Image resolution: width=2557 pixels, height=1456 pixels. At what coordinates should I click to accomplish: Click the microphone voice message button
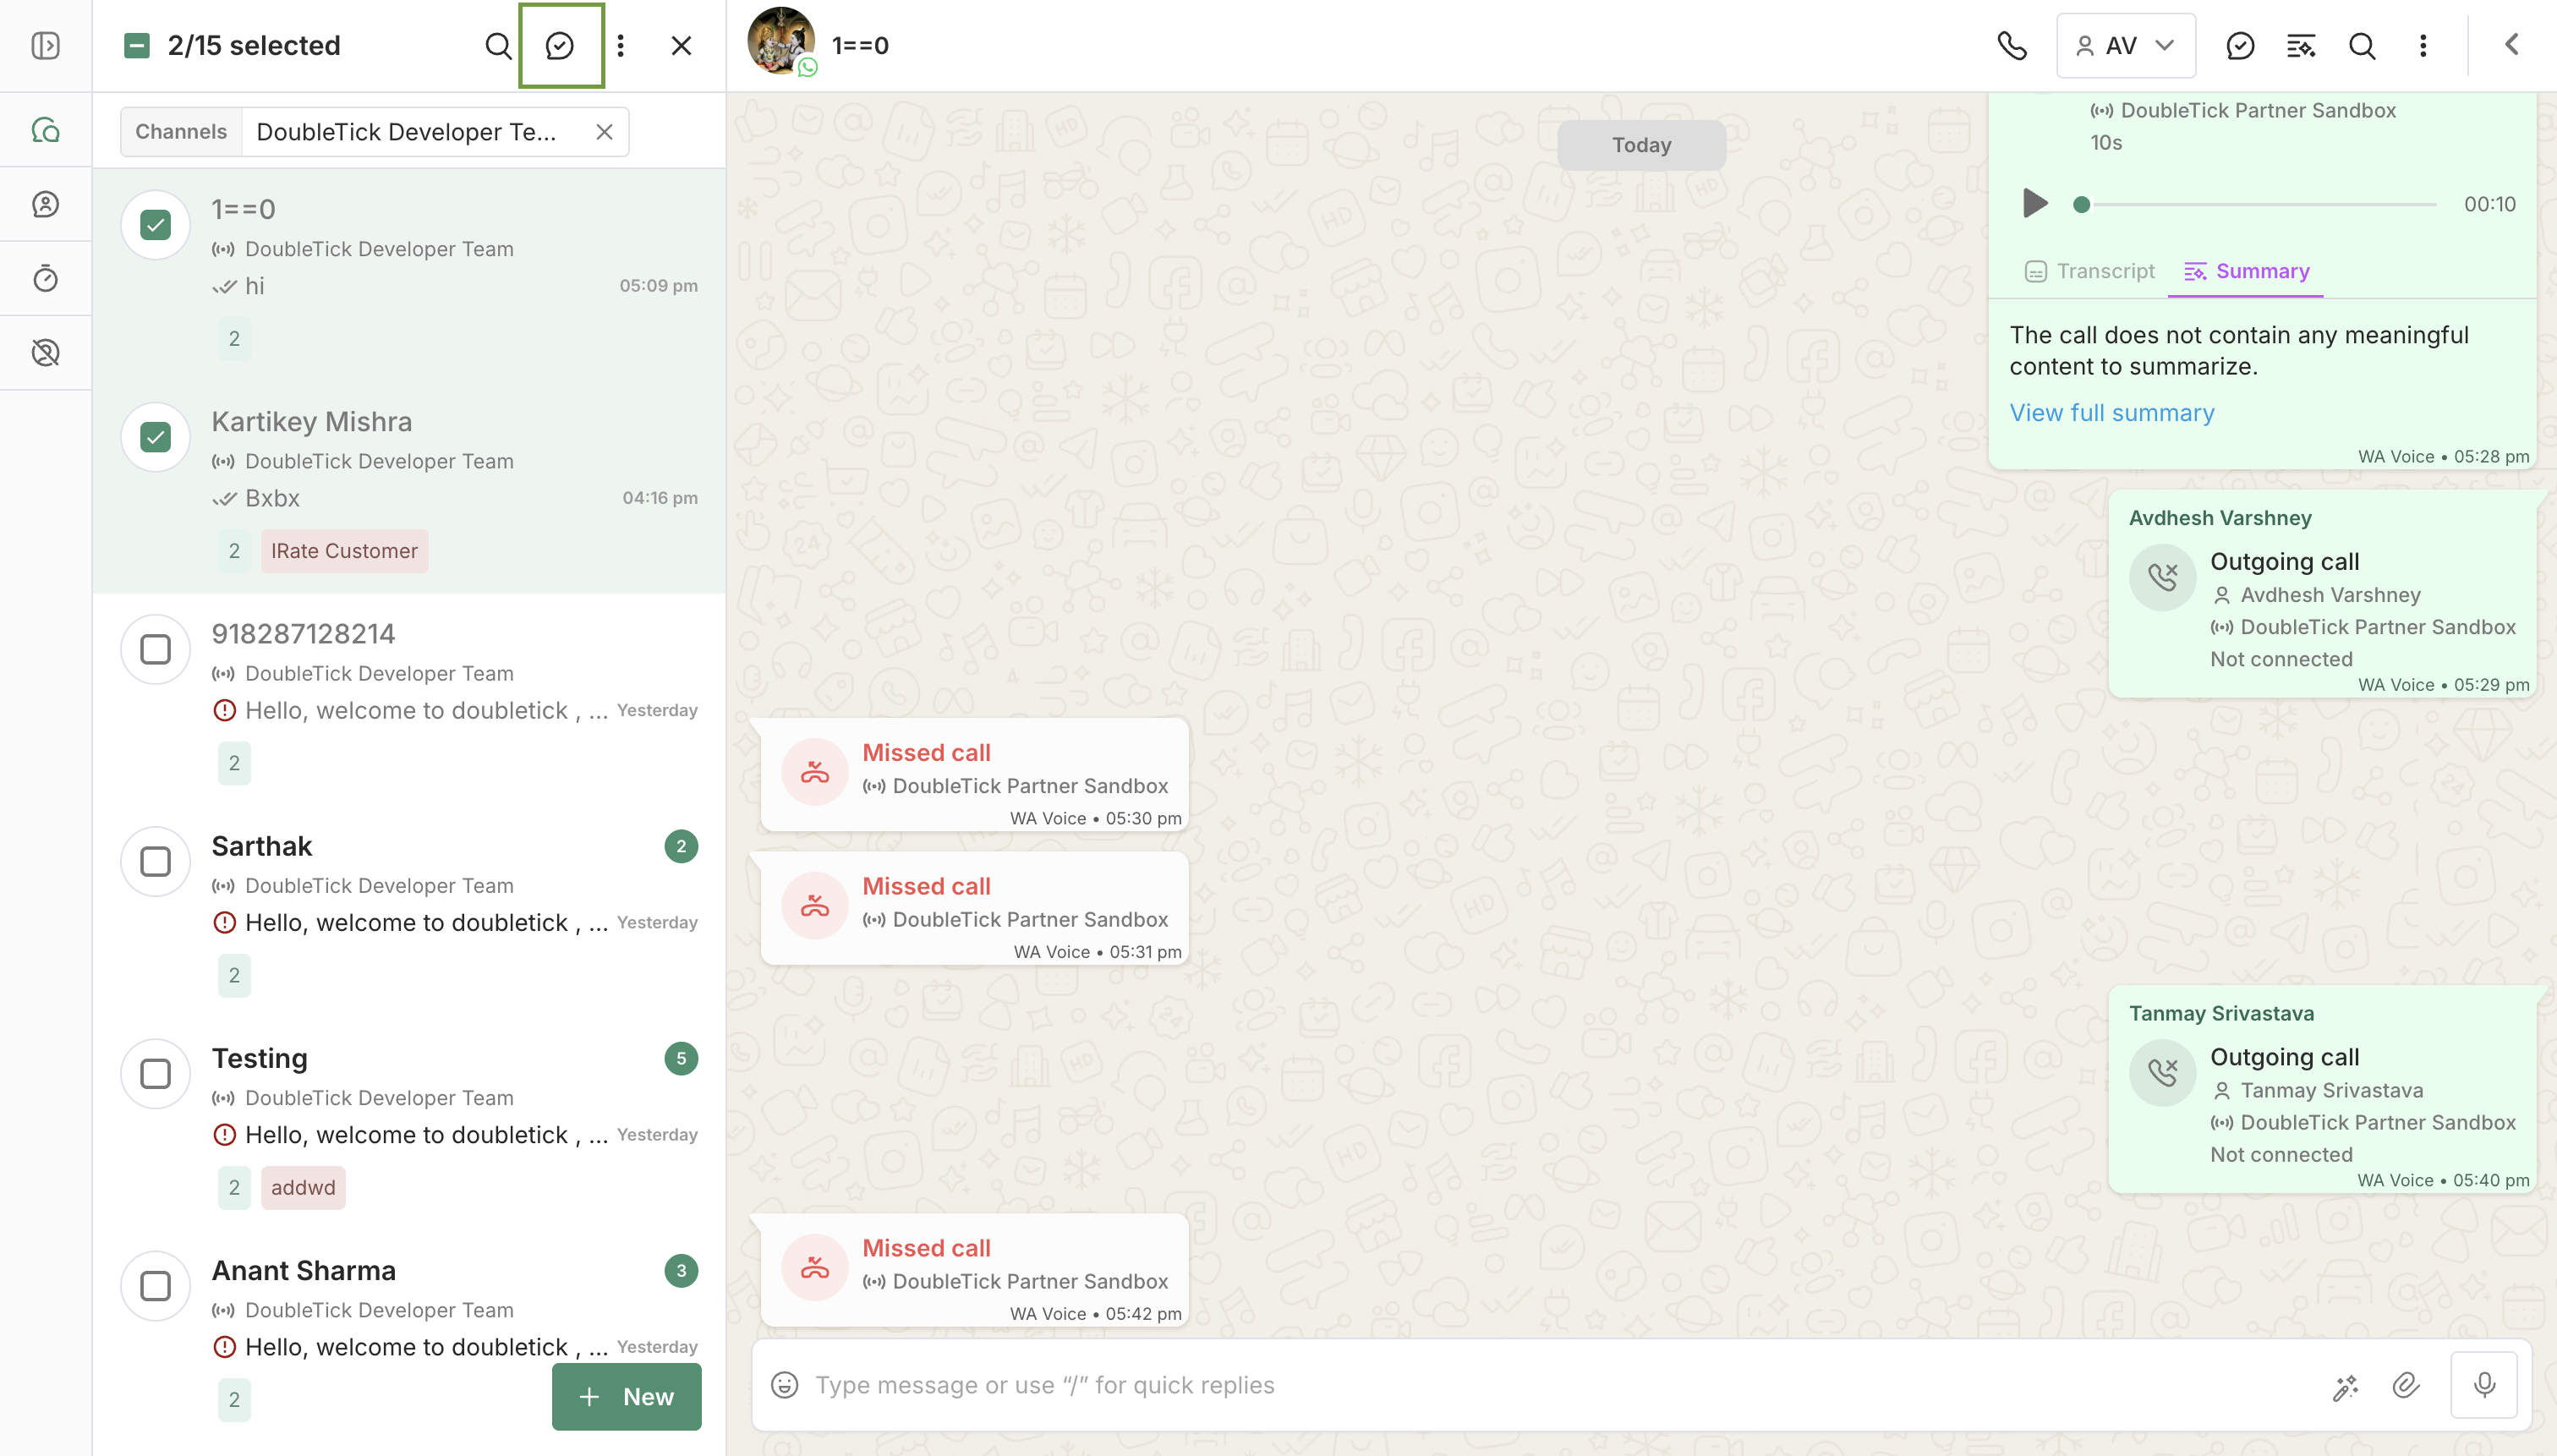pos(2484,1385)
